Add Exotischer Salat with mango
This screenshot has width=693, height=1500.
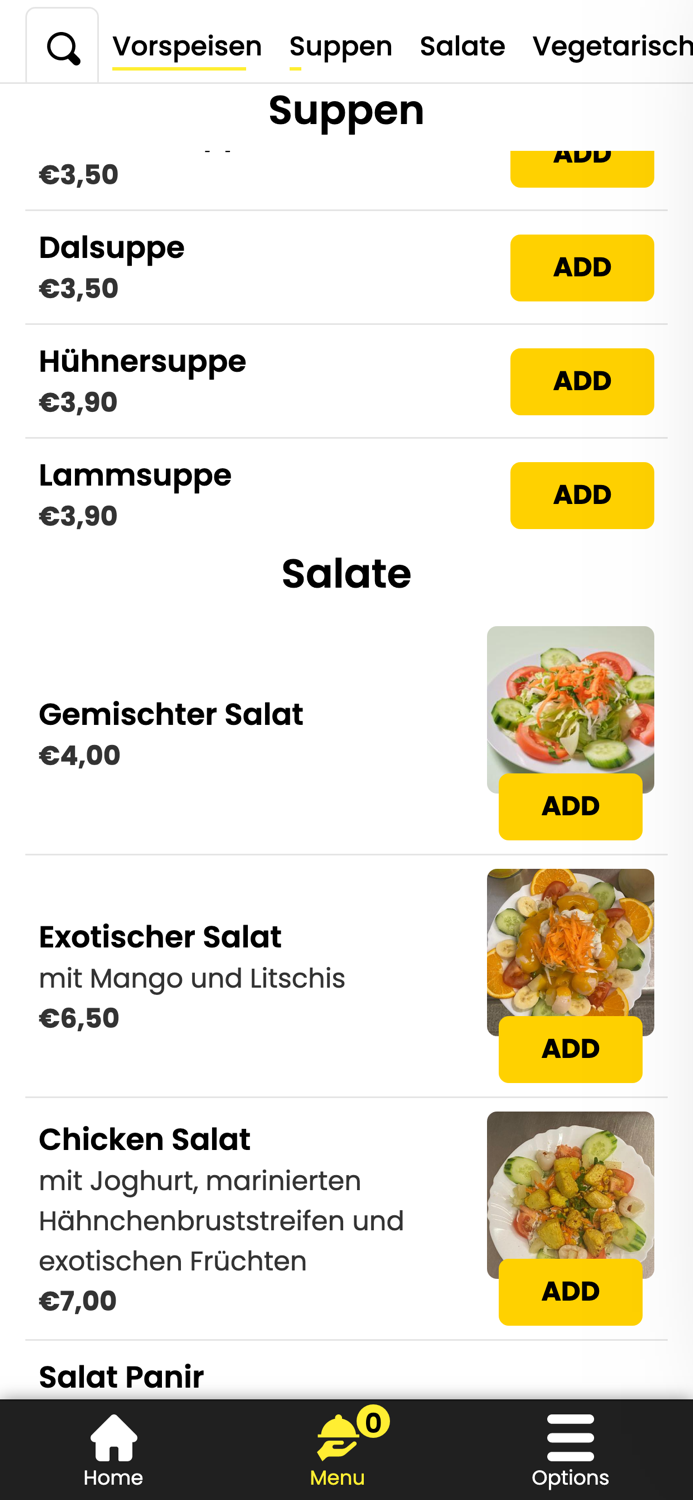click(570, 1048)
